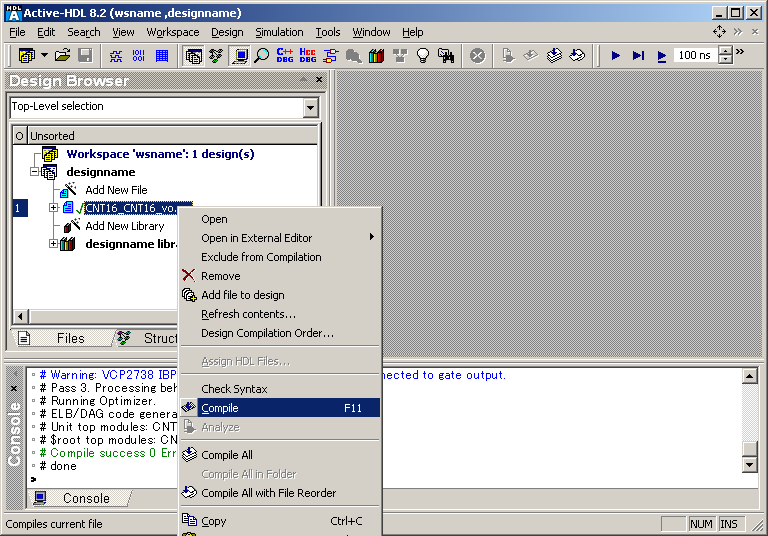Select Workspace 'wsname' tree item

click(x=160, y=154)
